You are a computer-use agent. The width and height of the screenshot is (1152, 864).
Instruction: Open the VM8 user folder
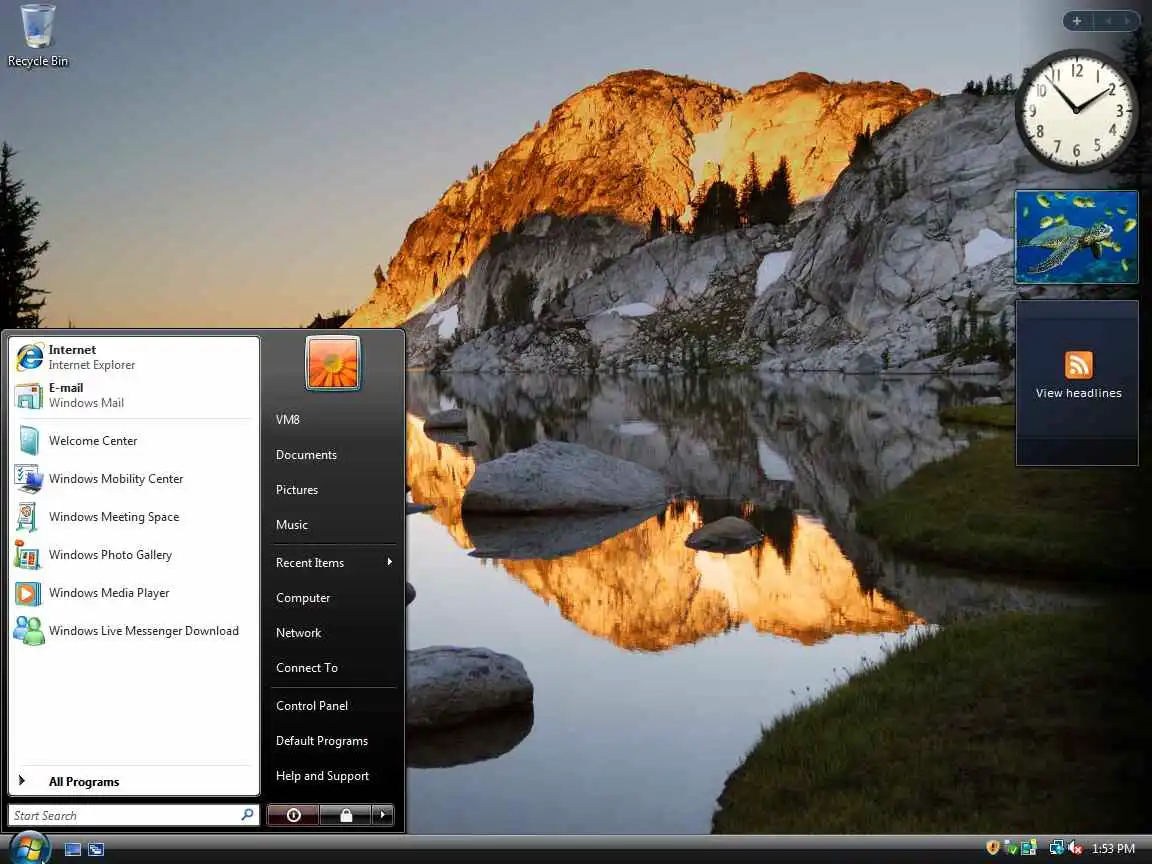point(333,420)
